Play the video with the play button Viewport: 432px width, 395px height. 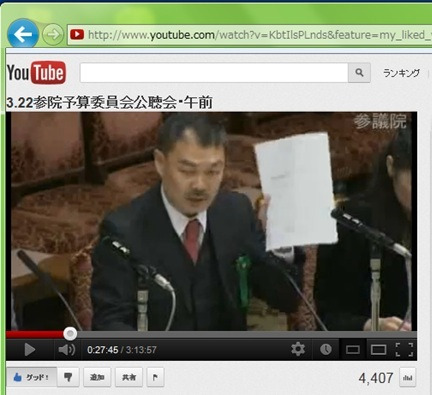click(29, 349)
